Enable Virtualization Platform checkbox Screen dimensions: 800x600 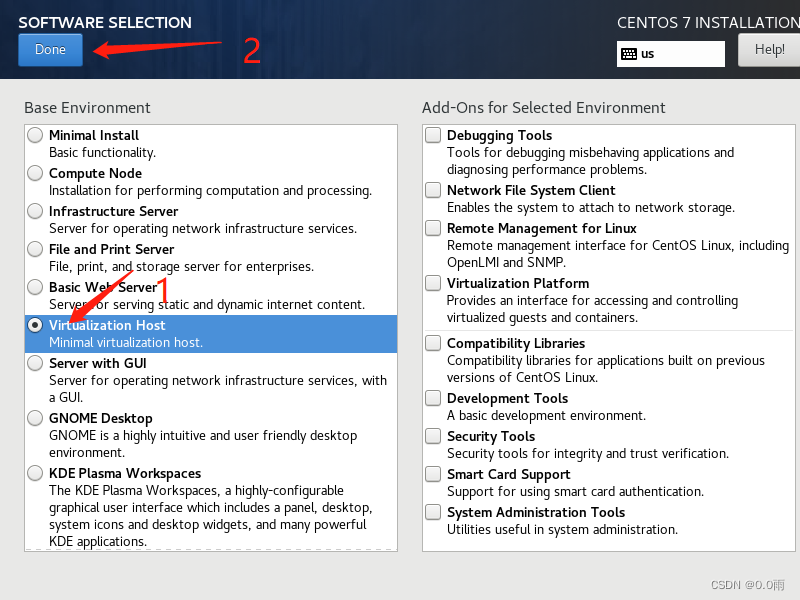click(x=433, y=283)
